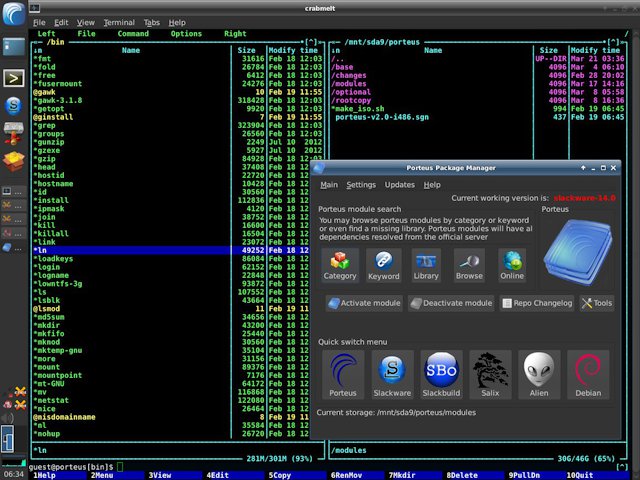The height and width of the screenshot is (480, 640).
Task: Open the terminal Tabs menu
Action: click(151, 22)
